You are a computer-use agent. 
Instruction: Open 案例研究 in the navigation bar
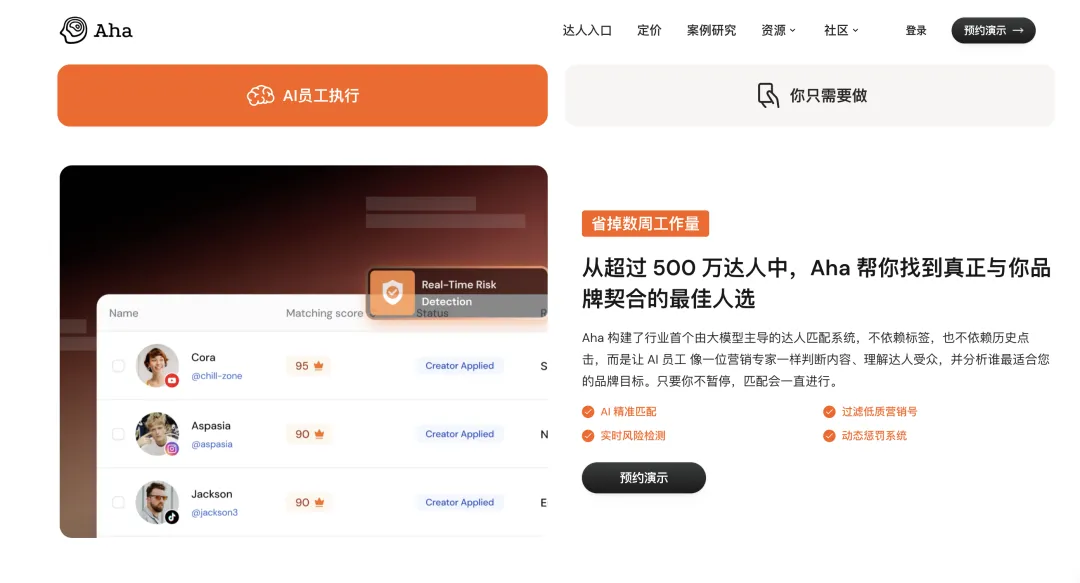(x=711, y=30)
